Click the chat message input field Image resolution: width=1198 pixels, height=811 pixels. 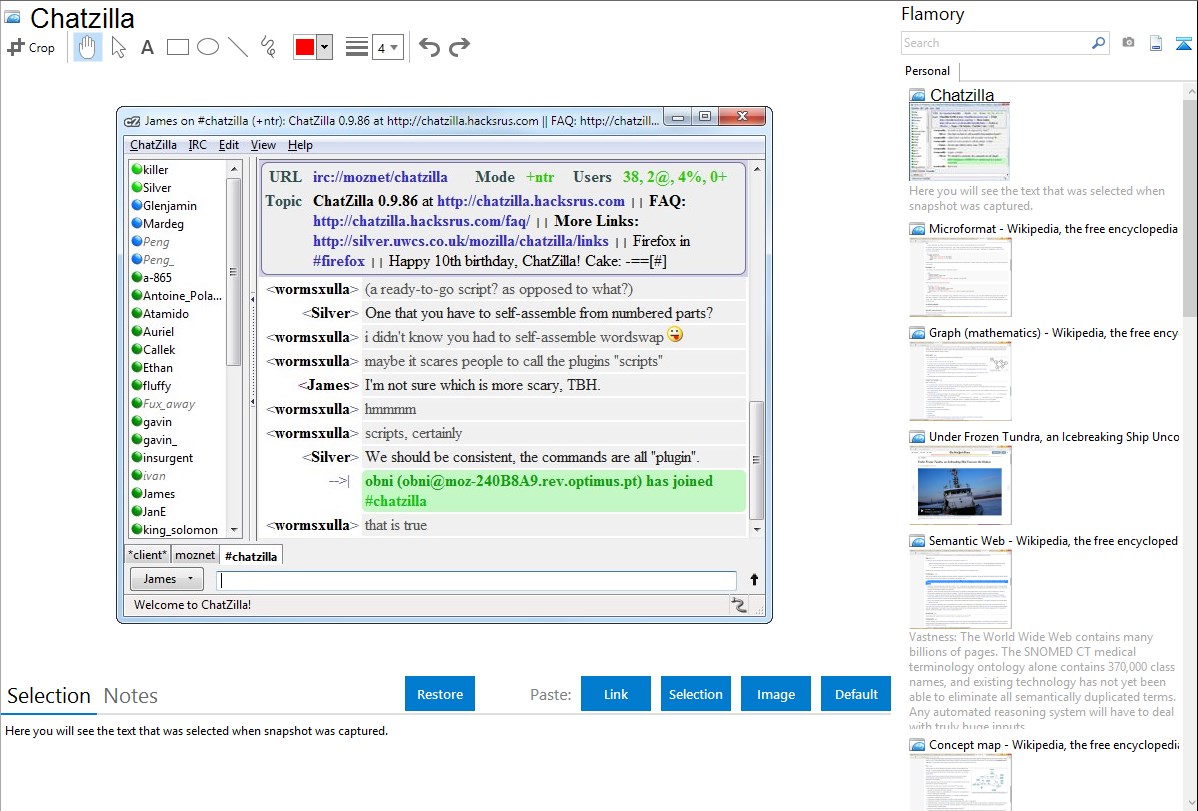tap(477, 580)
